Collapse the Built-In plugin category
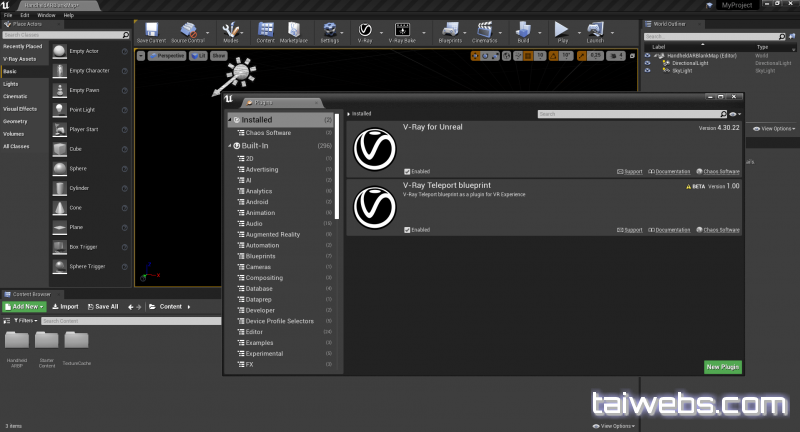The width and height of the screenshot is (800, 432). pos(232,145)
